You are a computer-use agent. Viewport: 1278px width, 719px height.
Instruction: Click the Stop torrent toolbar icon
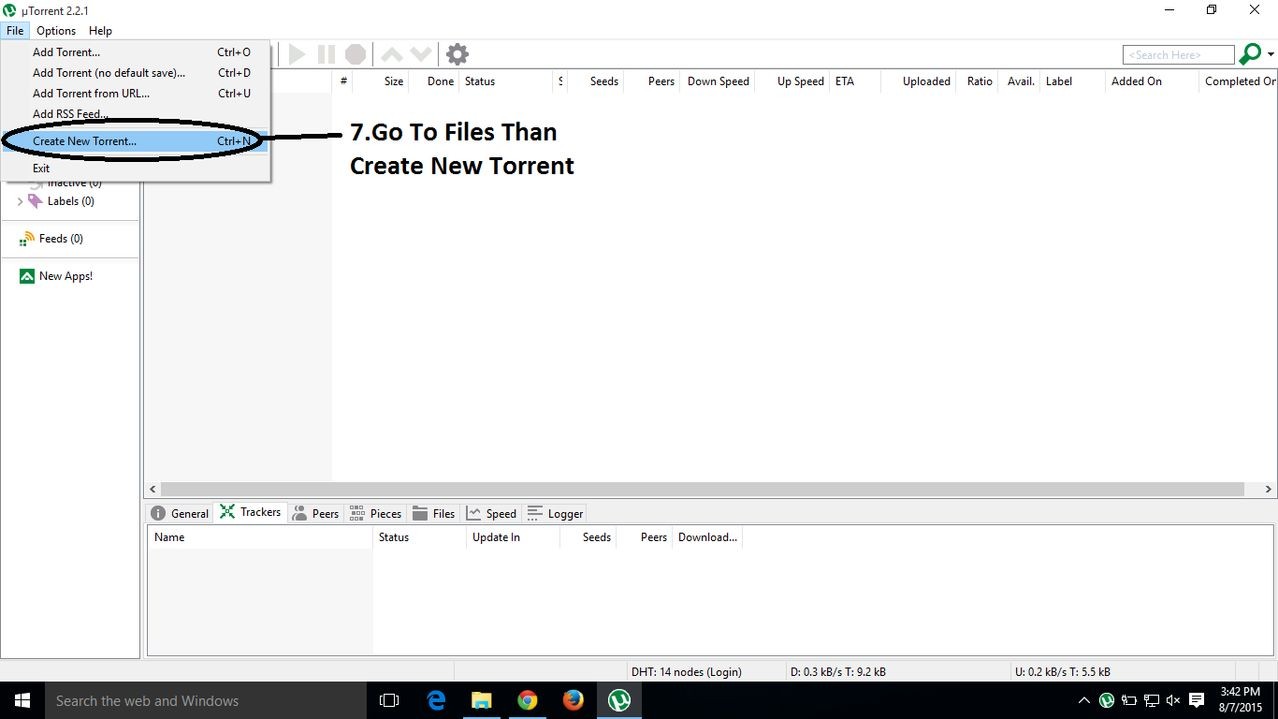click(355, 54)
